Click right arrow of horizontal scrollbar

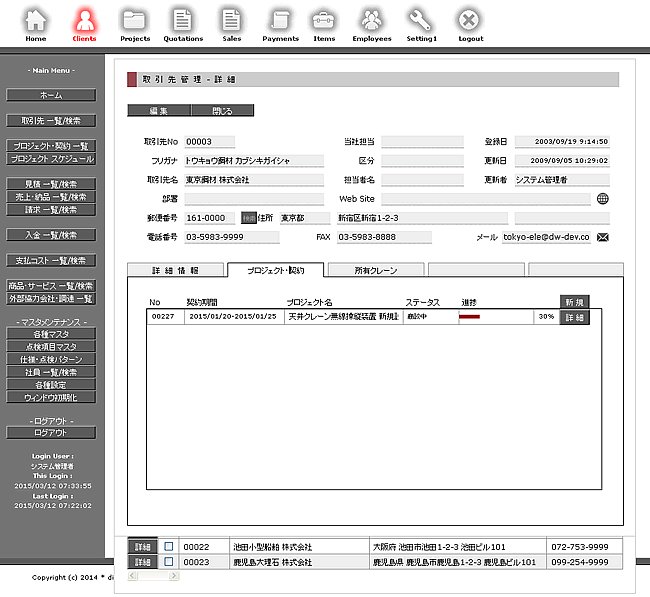(174, 575)
